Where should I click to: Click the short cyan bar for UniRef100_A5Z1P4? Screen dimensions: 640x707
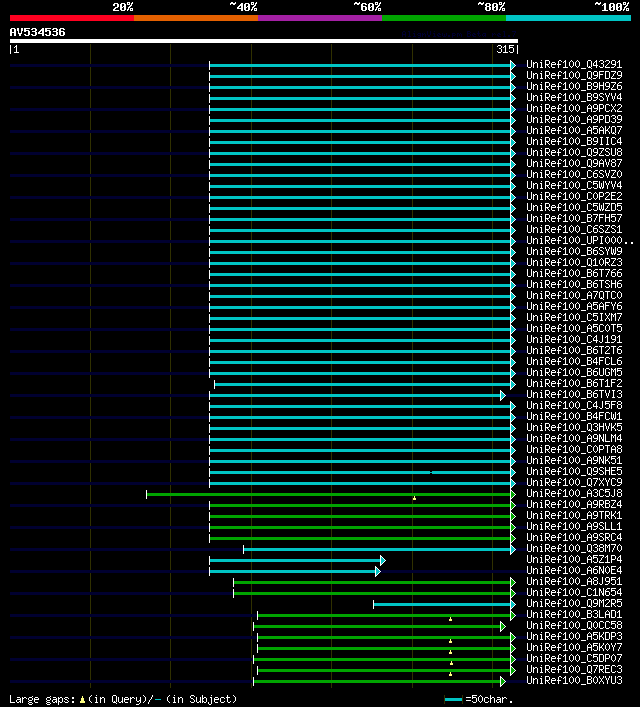click(295, 560)
